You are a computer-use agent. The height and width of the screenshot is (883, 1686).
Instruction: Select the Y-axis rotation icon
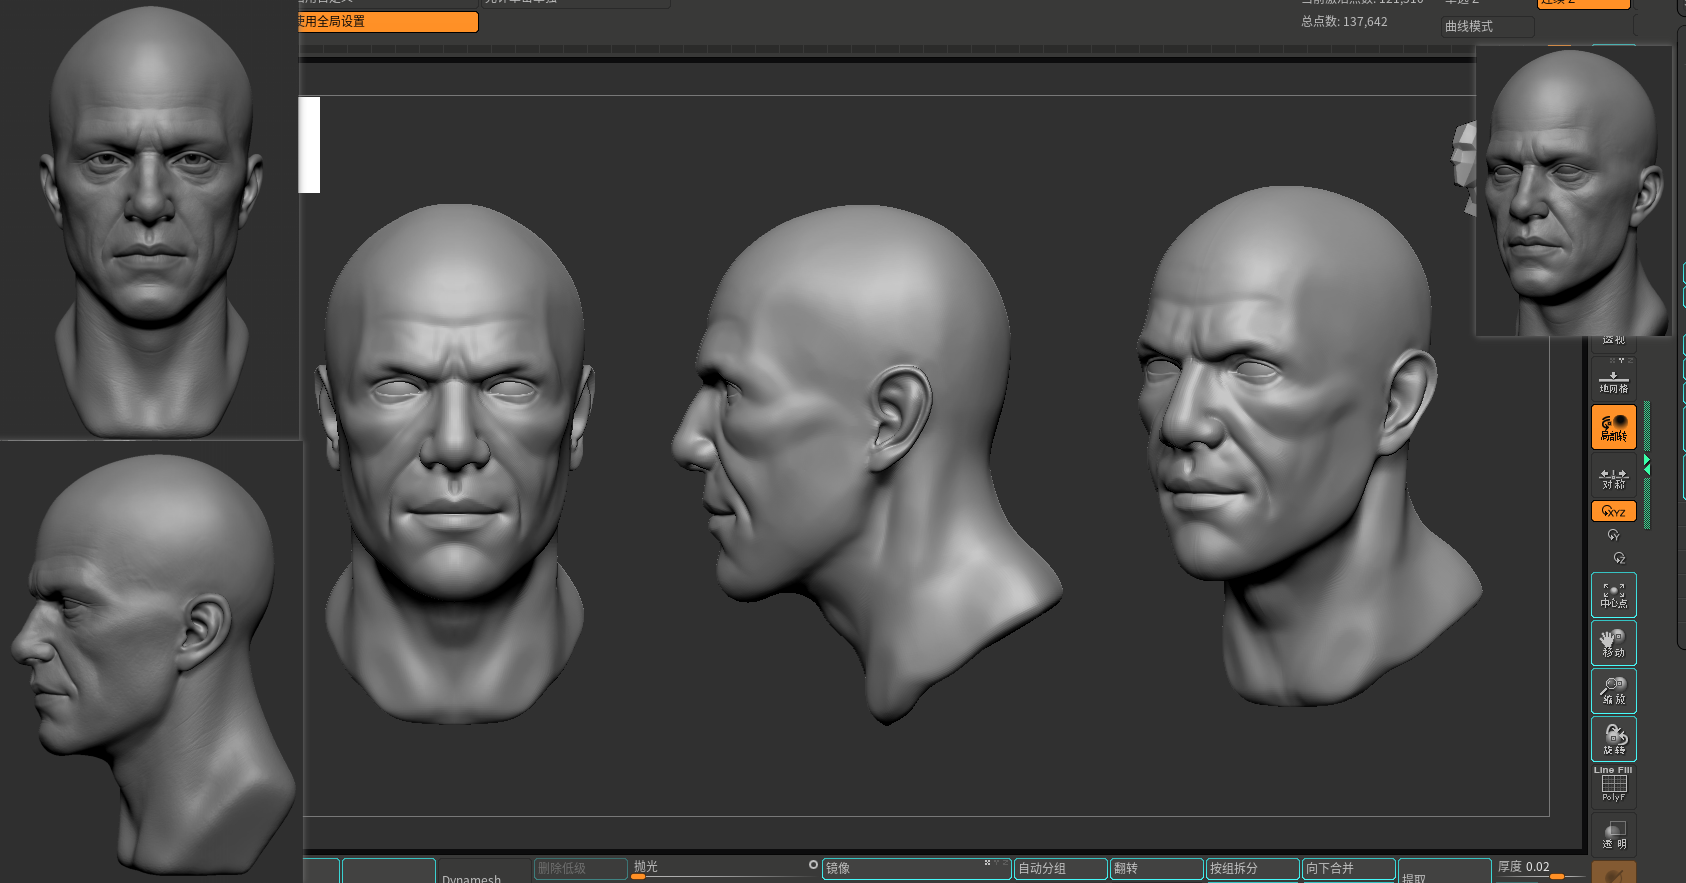(1613, 535)
